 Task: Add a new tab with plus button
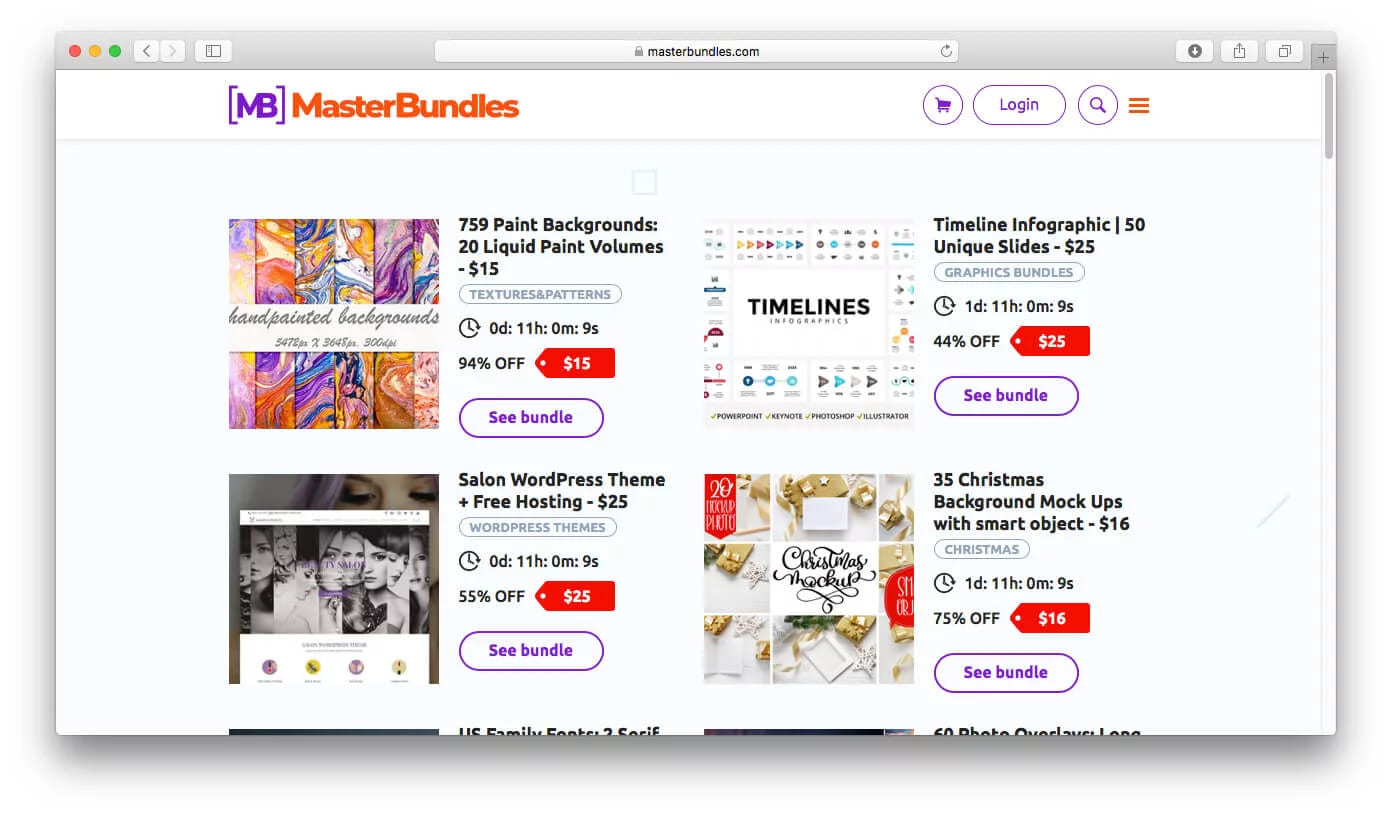[x=1323, y=57]
